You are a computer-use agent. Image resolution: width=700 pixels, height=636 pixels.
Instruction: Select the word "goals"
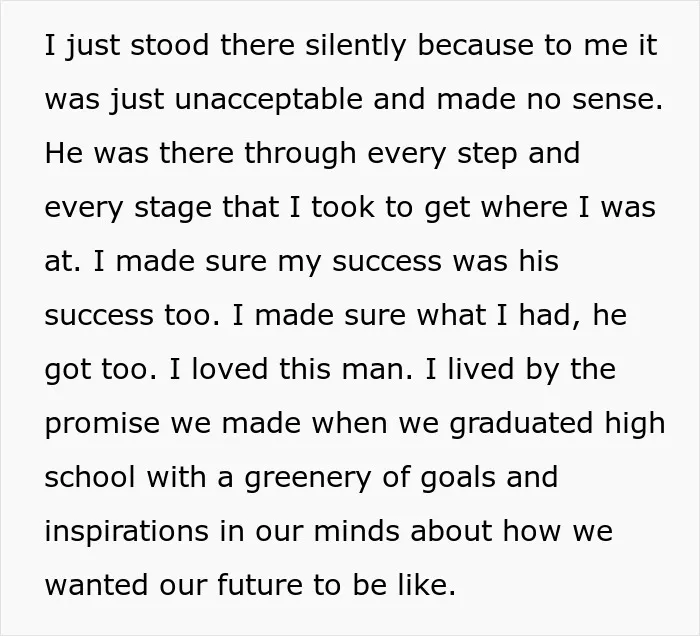click(458, 478)
